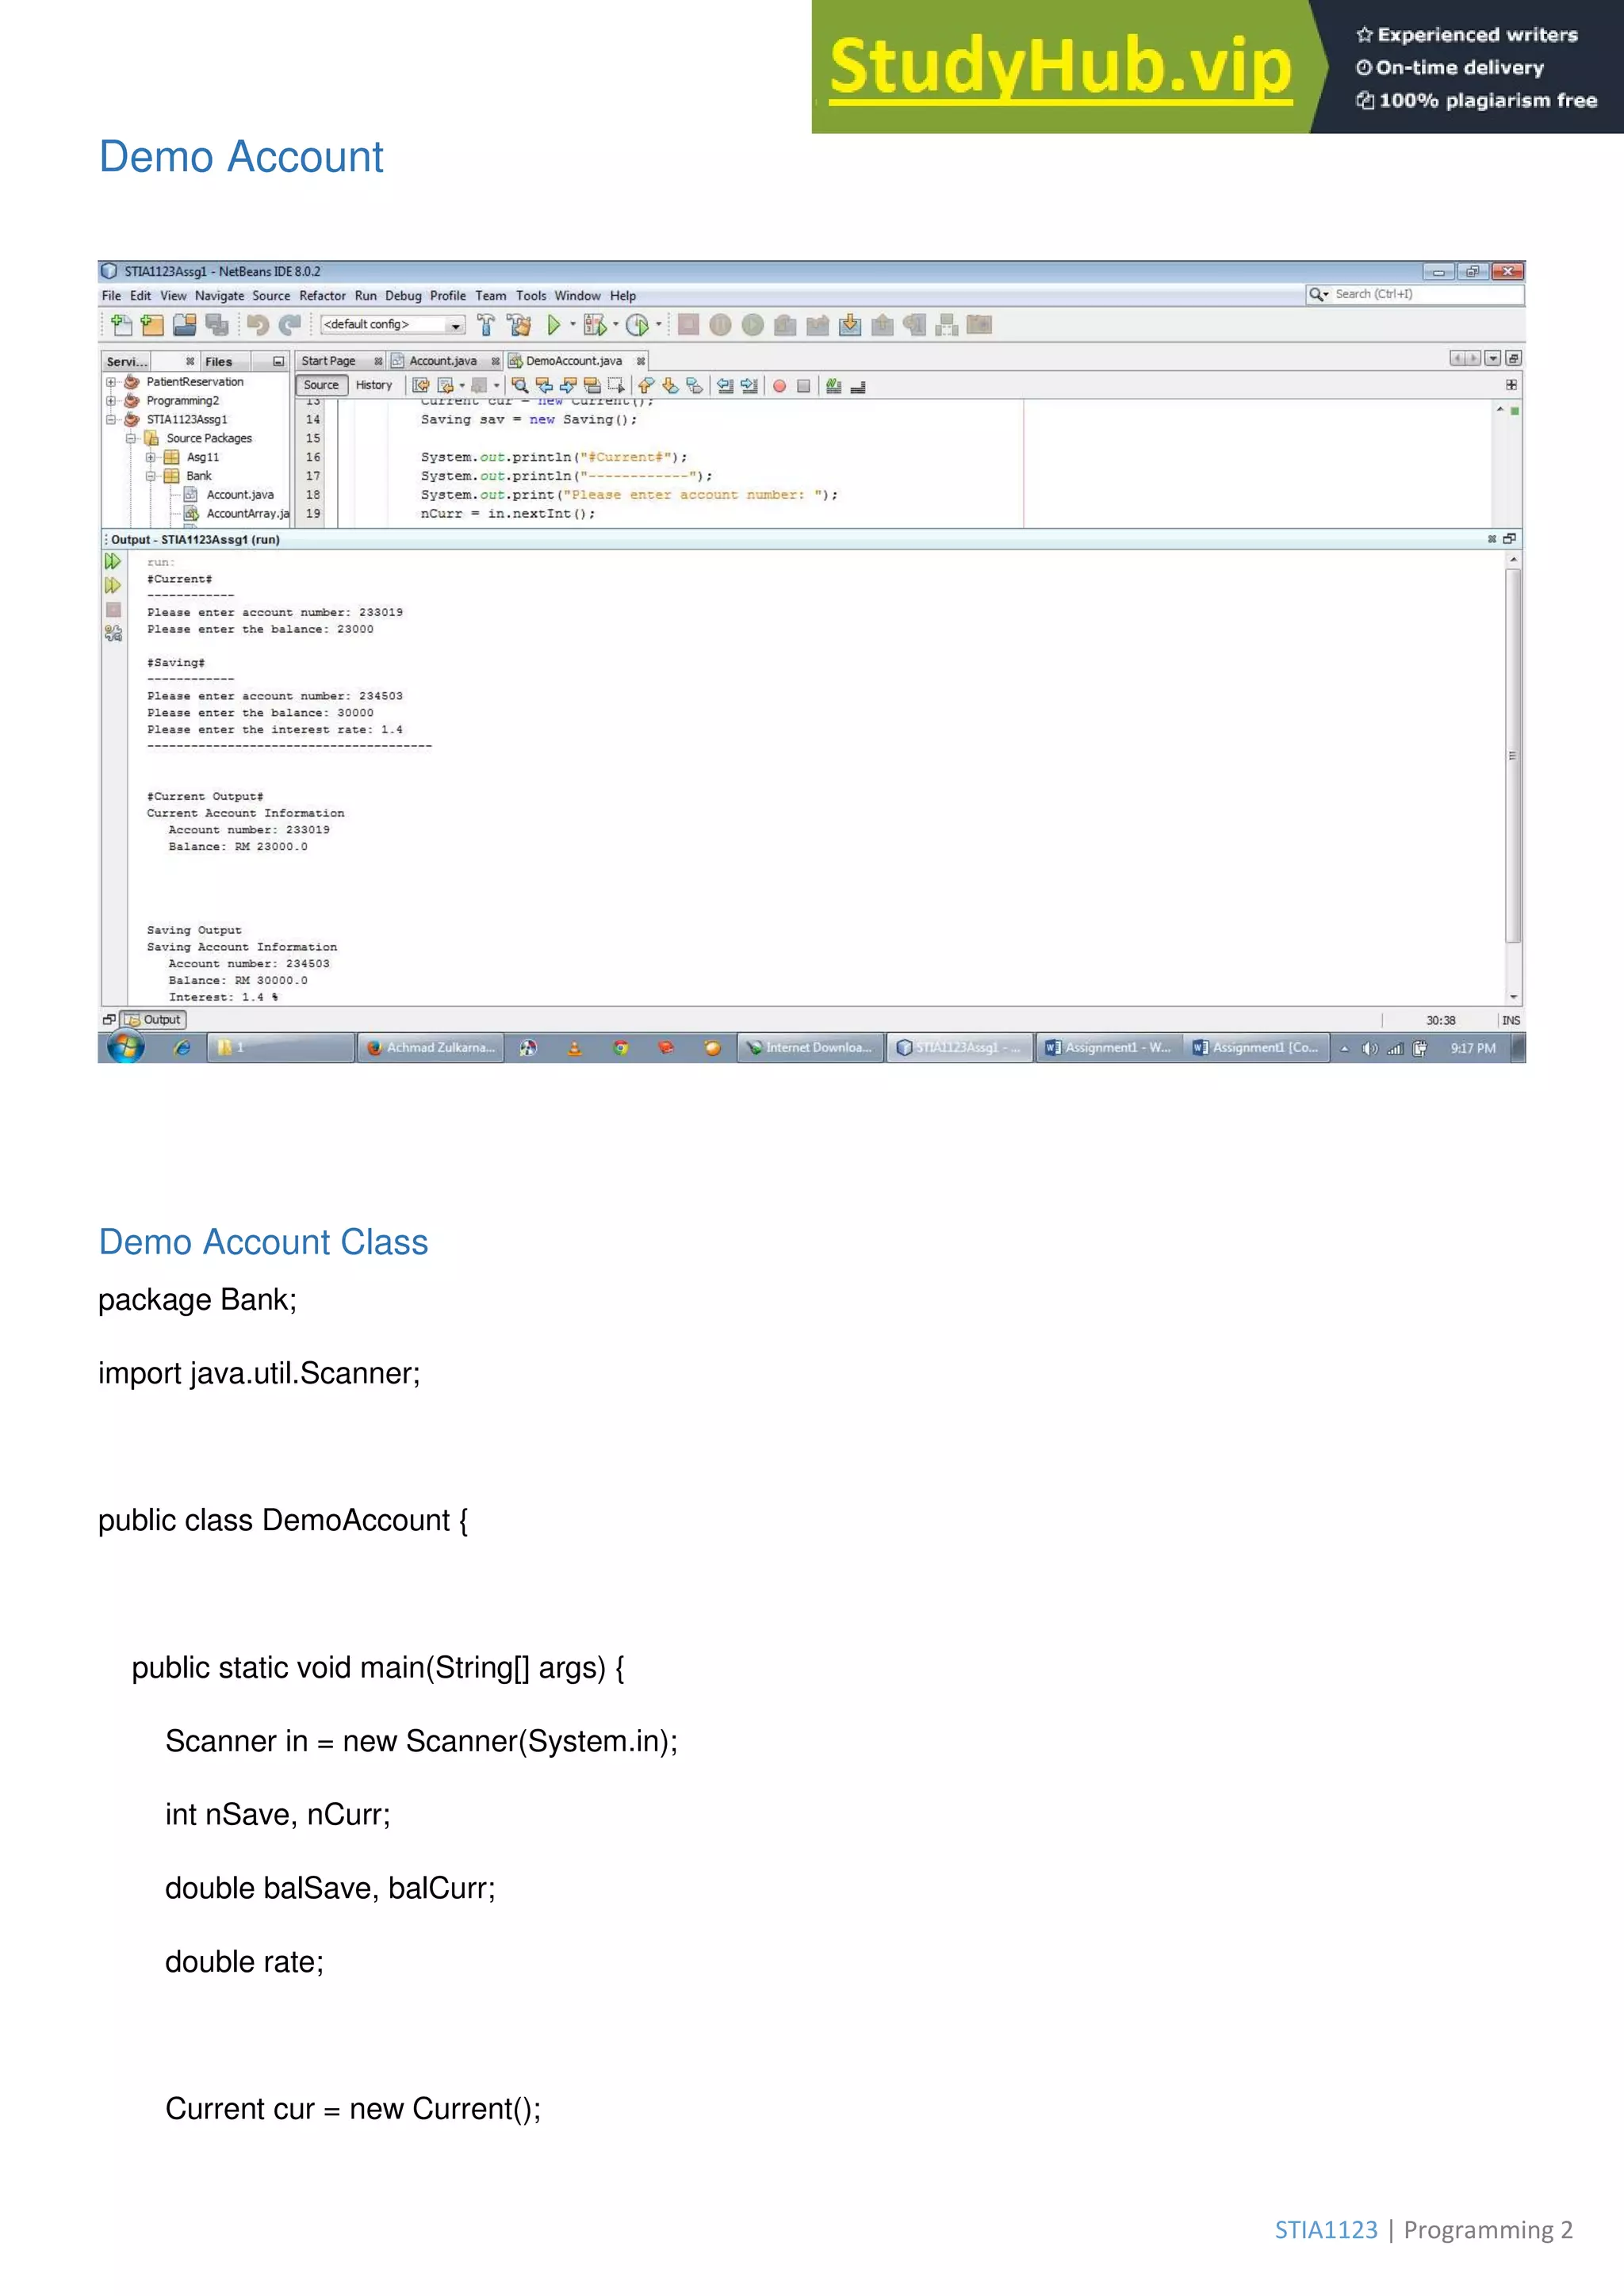
Task: Click the New File icon in NetBeans toolbar
Action: pos(121,324)
